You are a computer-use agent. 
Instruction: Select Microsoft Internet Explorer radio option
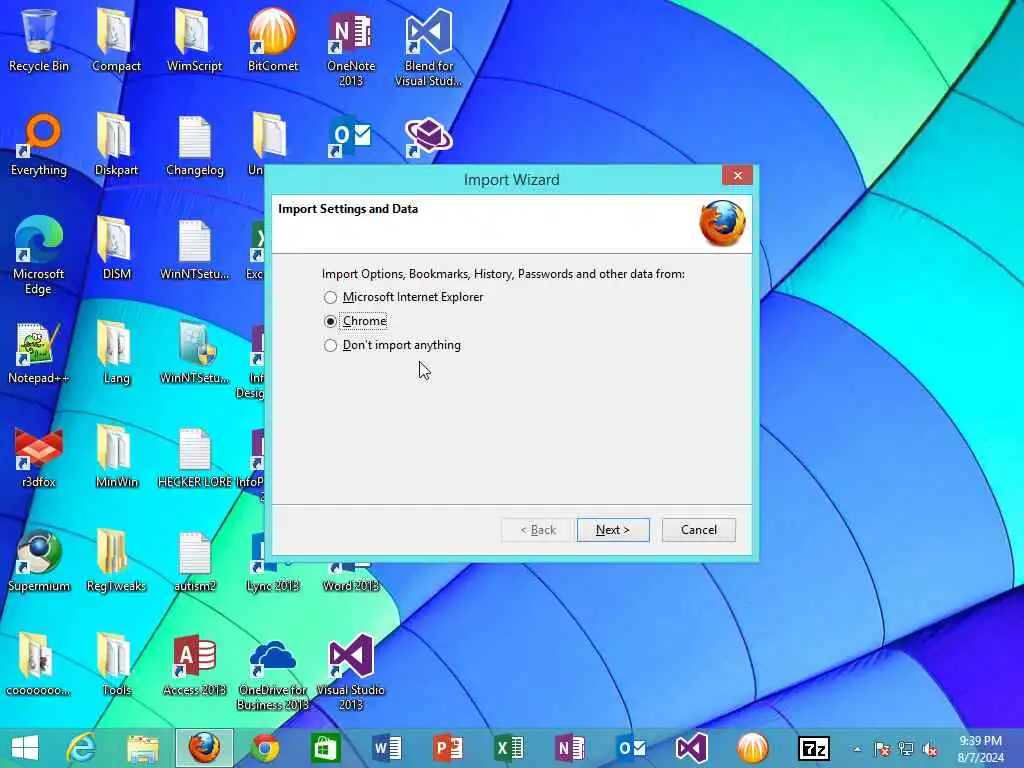330,297
